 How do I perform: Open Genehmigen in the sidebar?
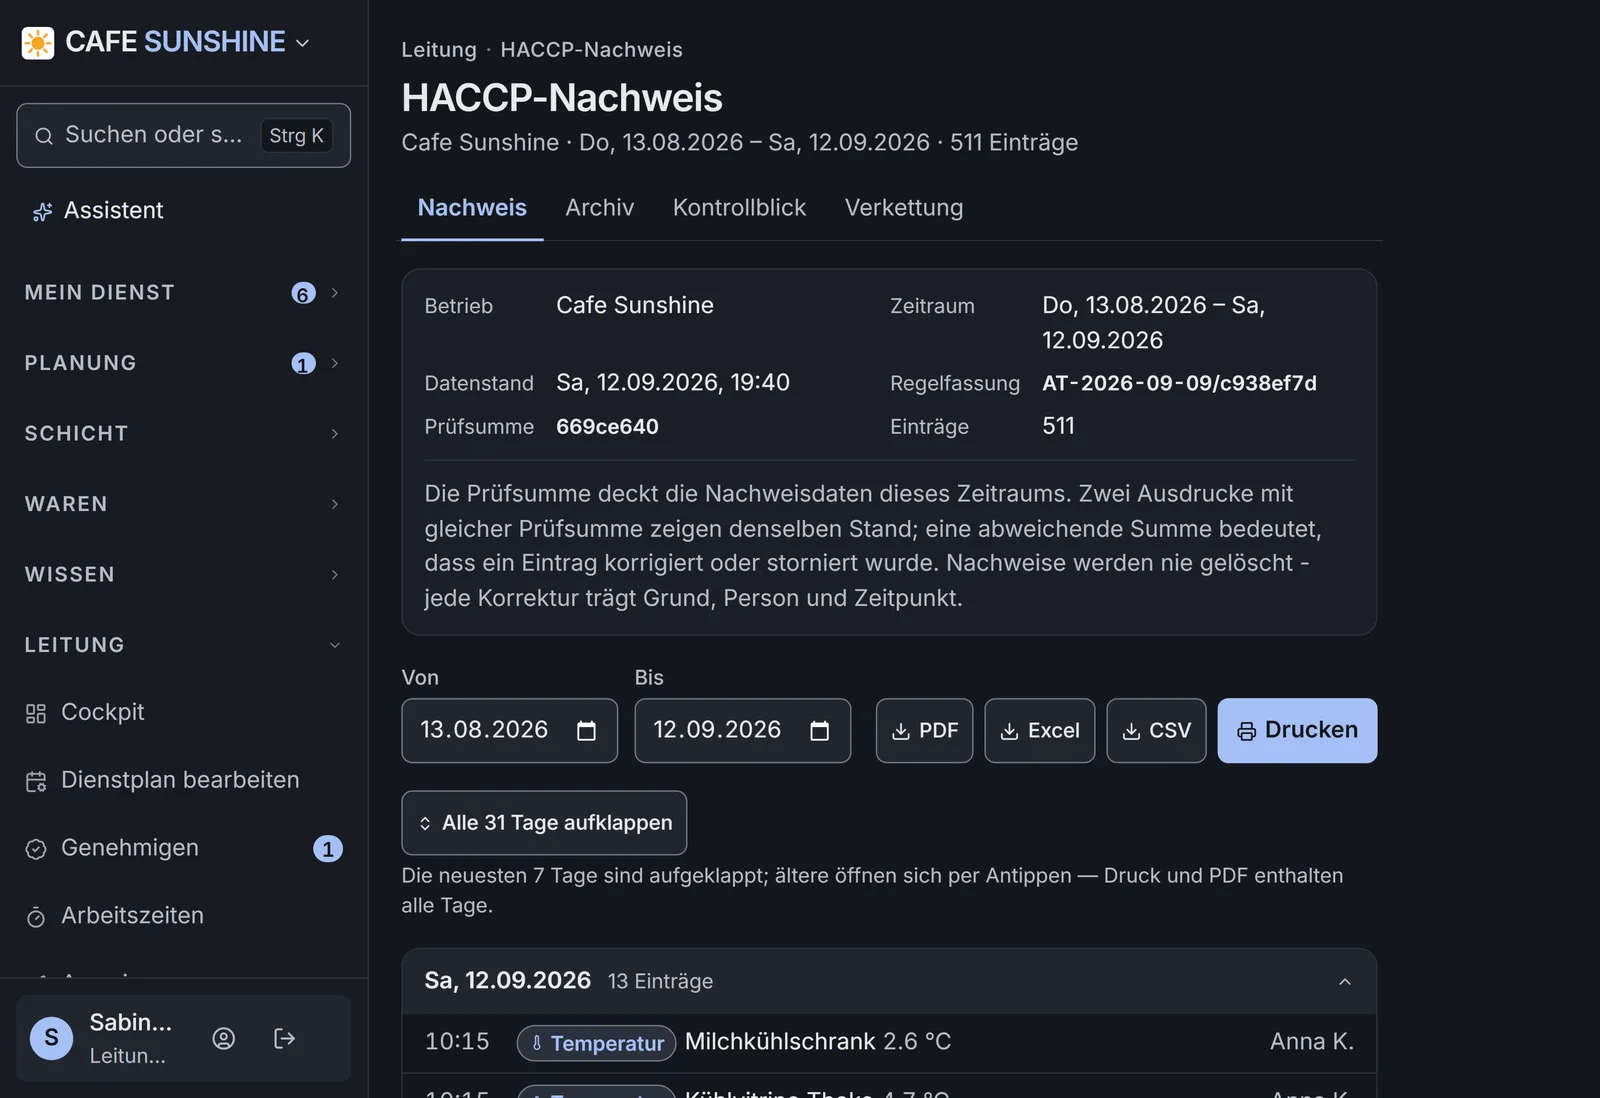click(184, 848)
